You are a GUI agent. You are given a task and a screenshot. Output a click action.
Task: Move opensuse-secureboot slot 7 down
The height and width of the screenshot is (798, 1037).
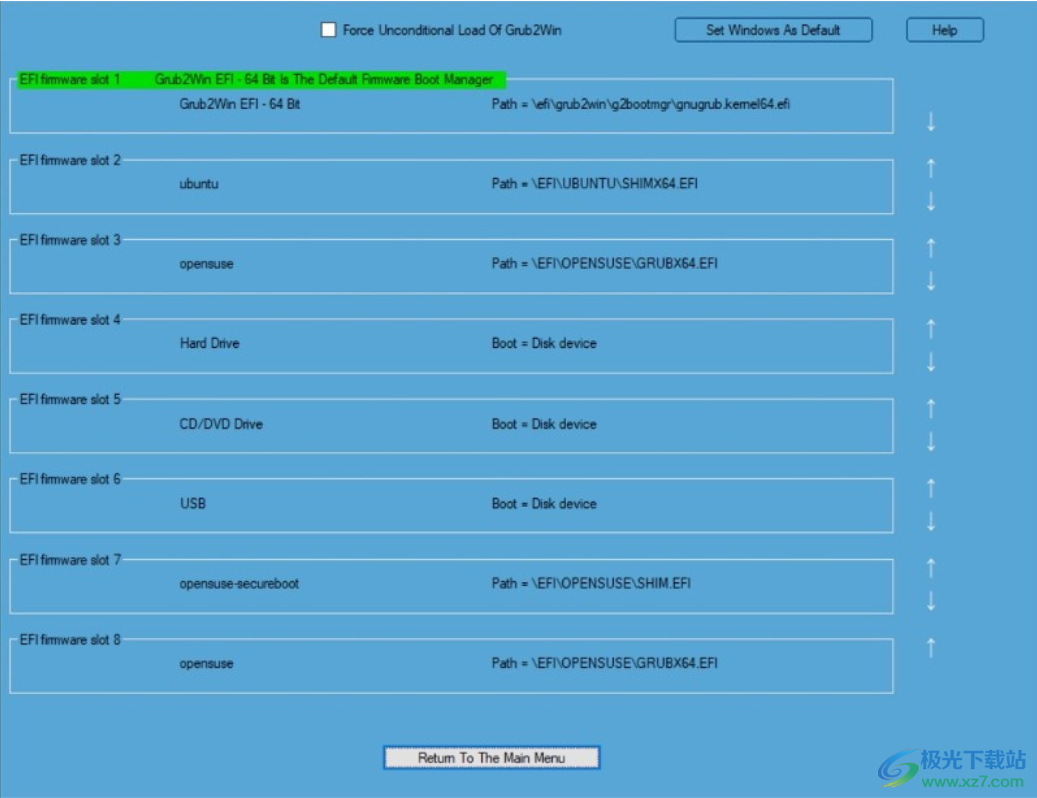click(931, 601)
